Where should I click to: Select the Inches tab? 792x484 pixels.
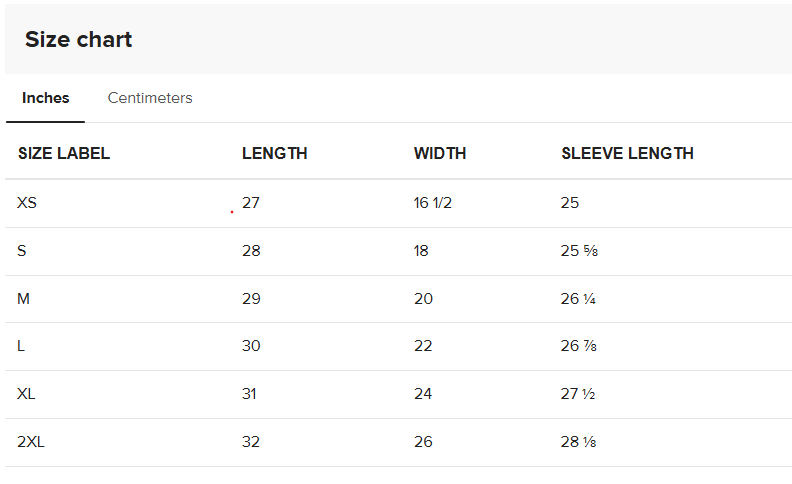point(45,98)
